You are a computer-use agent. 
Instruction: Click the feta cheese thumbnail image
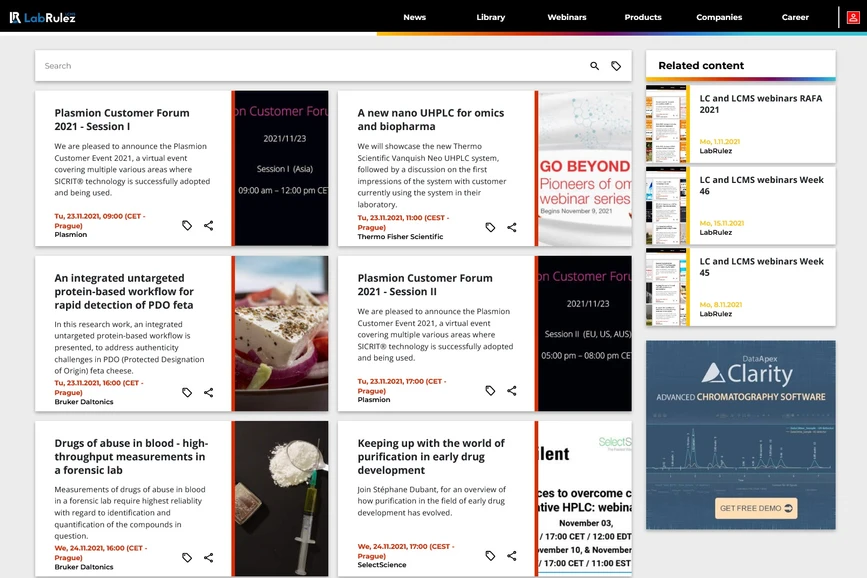pos(281,334)
